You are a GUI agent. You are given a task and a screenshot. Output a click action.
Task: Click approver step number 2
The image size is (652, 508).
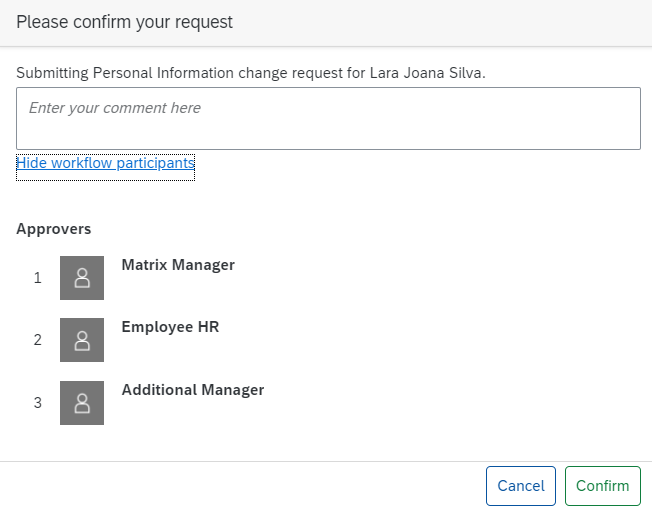point(37,340)
